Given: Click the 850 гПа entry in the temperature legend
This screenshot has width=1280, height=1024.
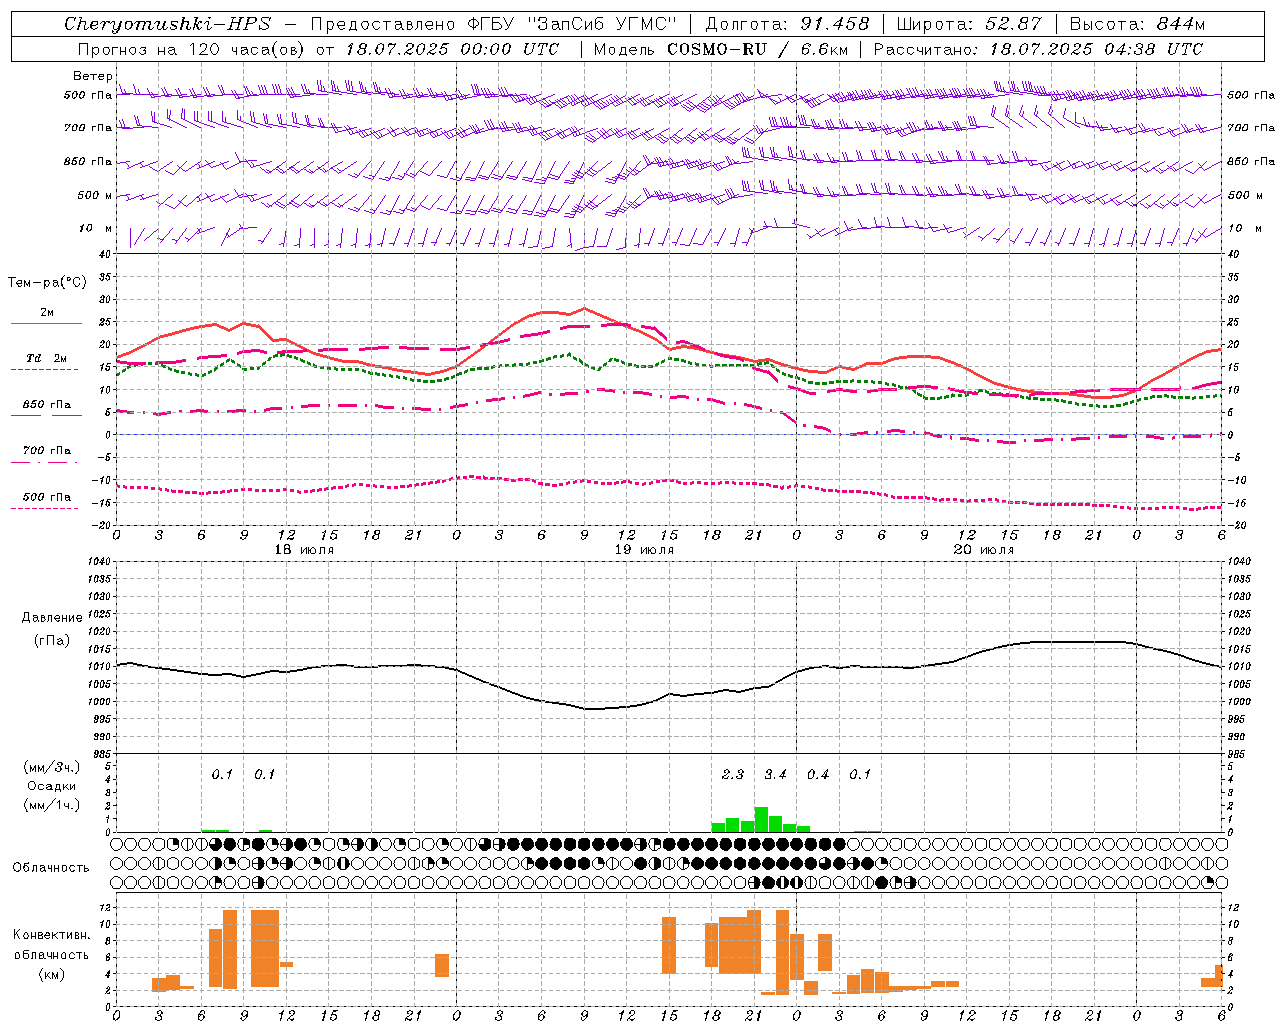Looking at the screenshot, I should [x=47, y=405].
